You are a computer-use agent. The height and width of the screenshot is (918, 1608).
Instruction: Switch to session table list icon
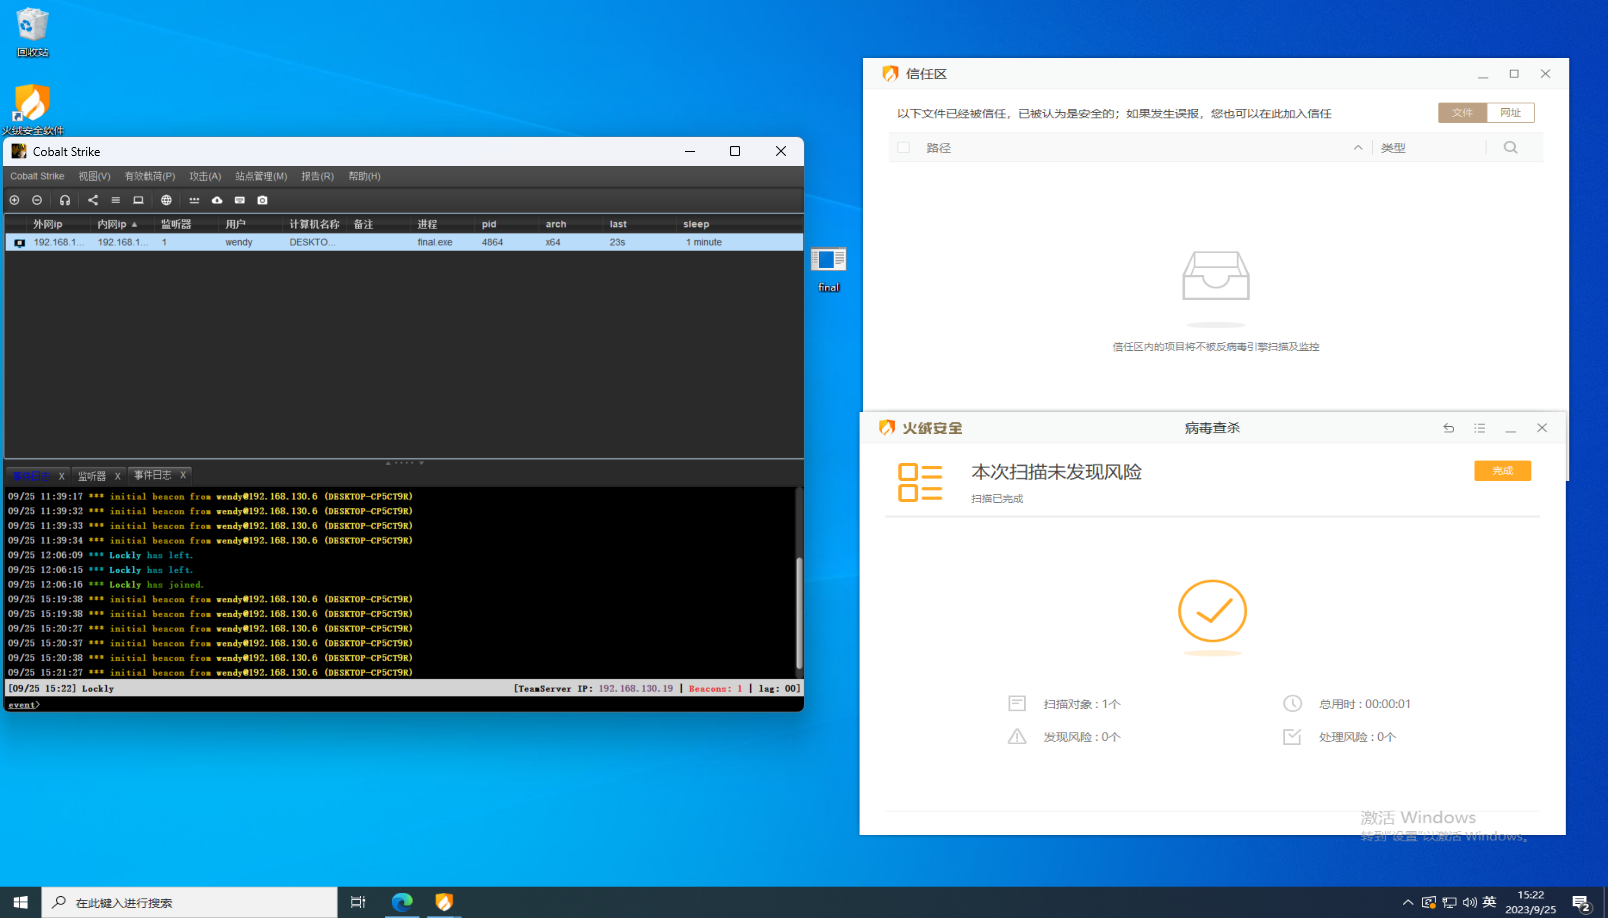(116, 200)
